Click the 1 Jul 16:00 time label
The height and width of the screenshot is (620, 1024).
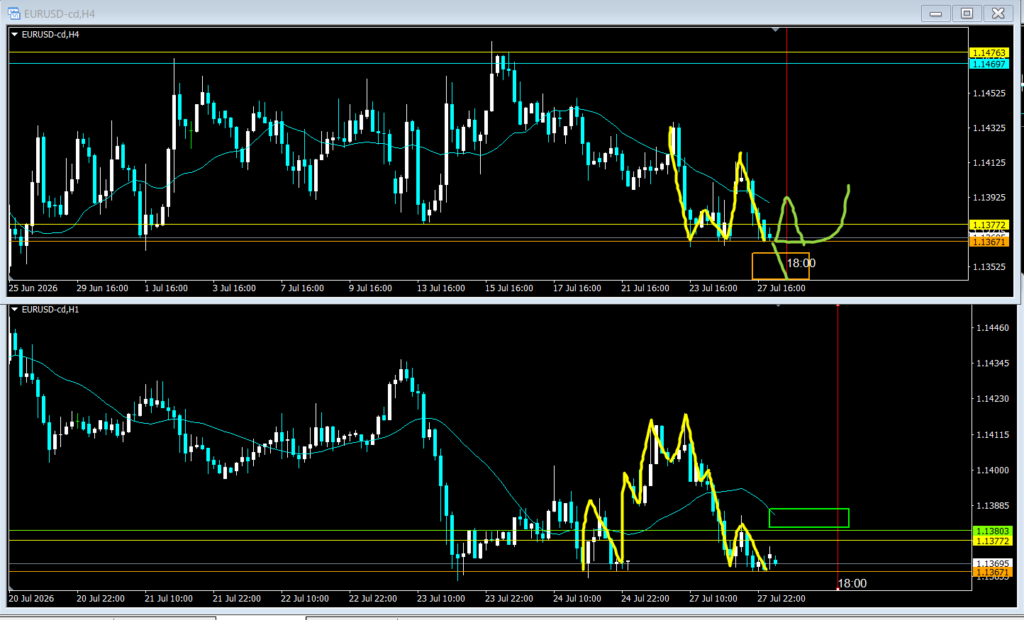click(x=166, y=288)
